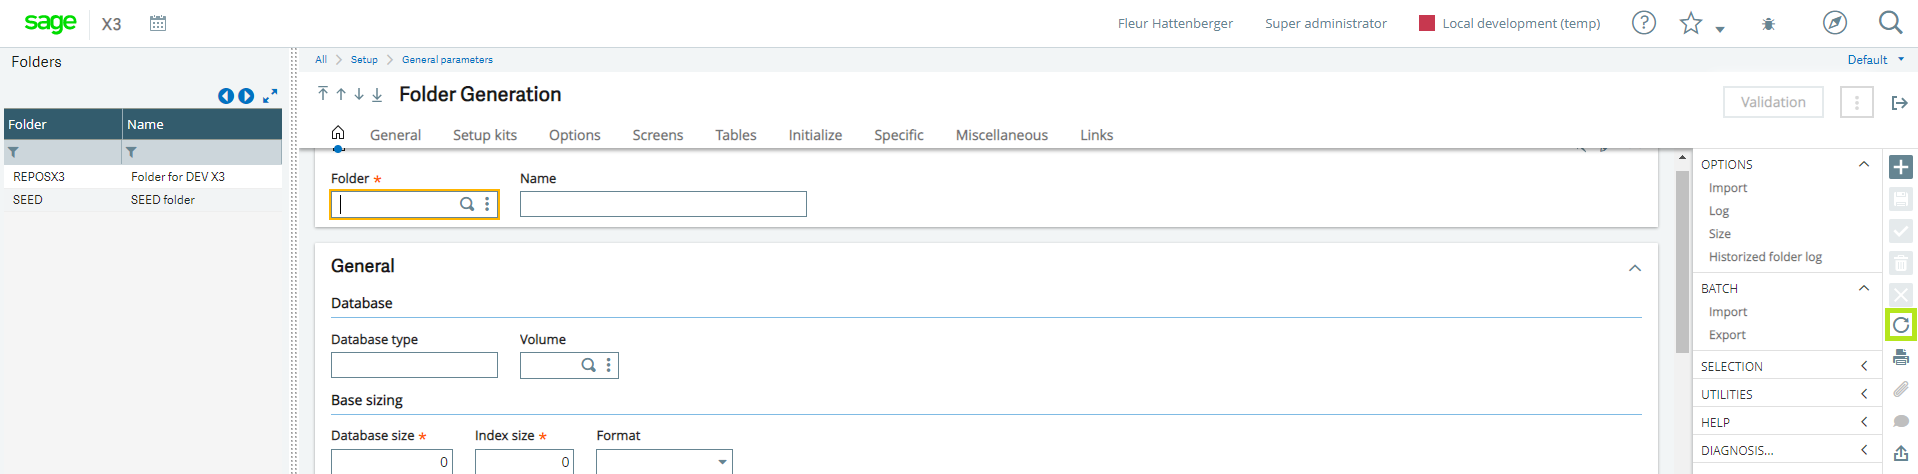
Task: Click General parameters breadcrumb link
Action: 447,60
